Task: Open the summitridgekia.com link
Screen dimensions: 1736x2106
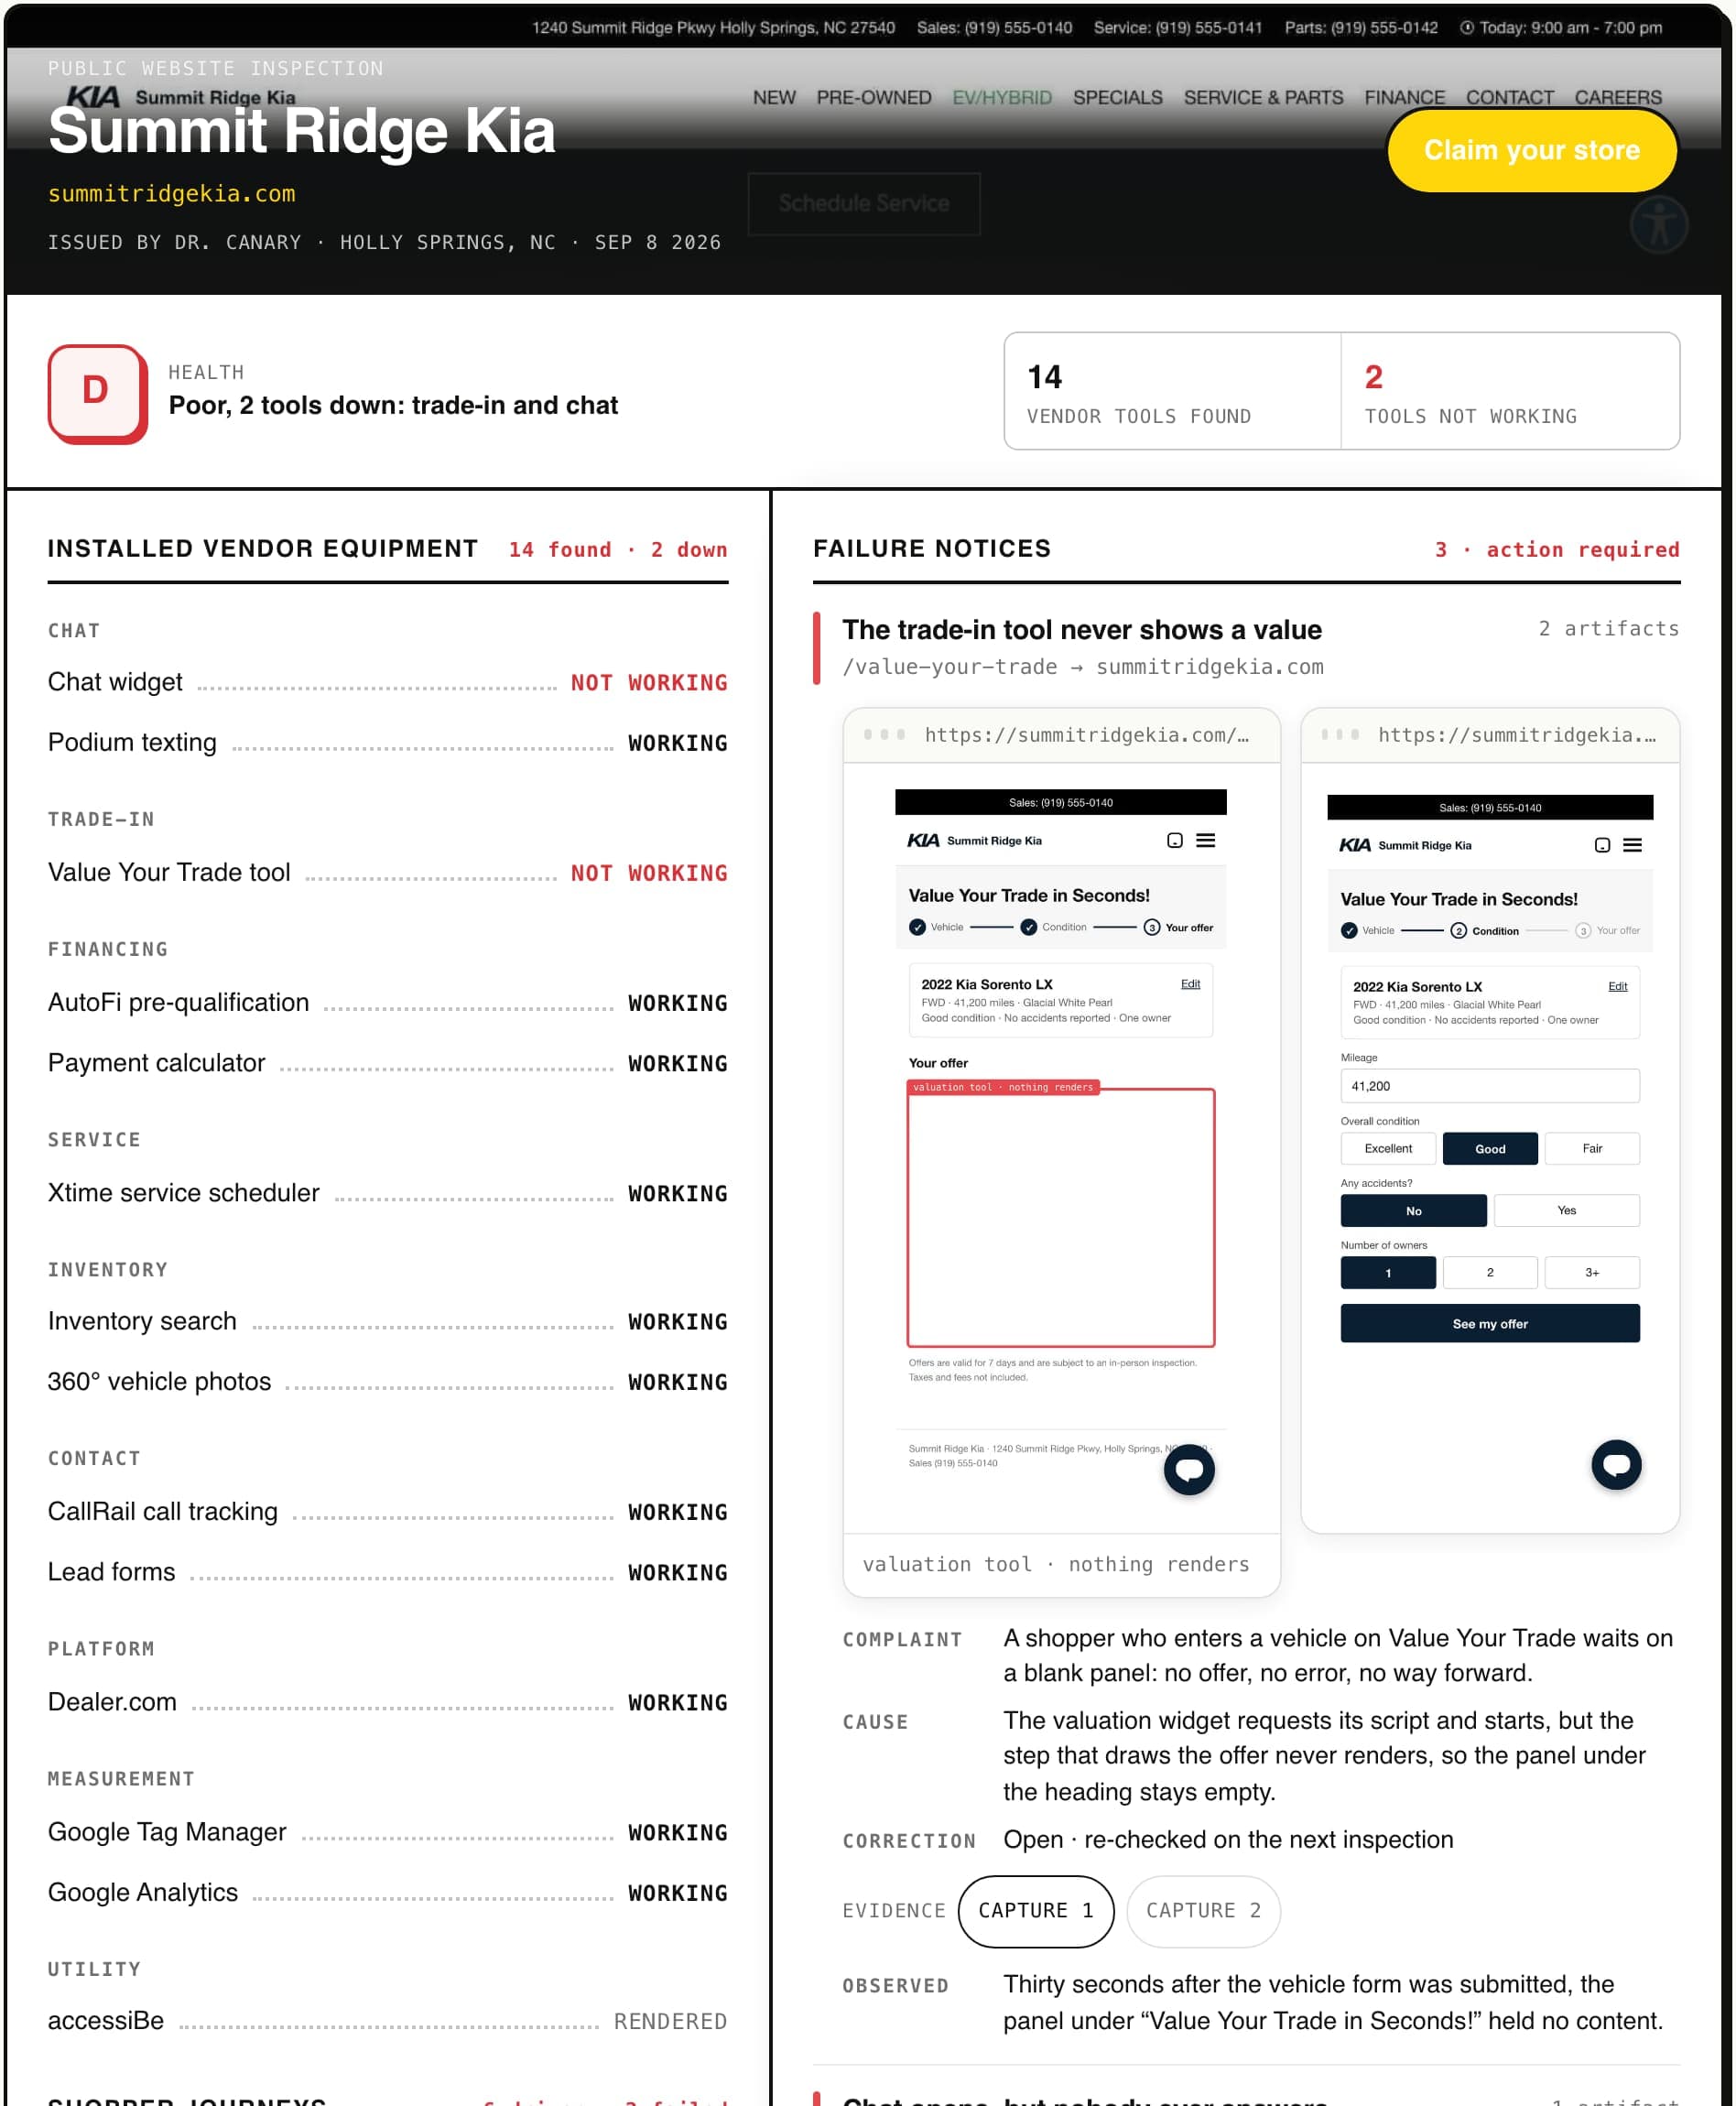Action: pos(171,193)
